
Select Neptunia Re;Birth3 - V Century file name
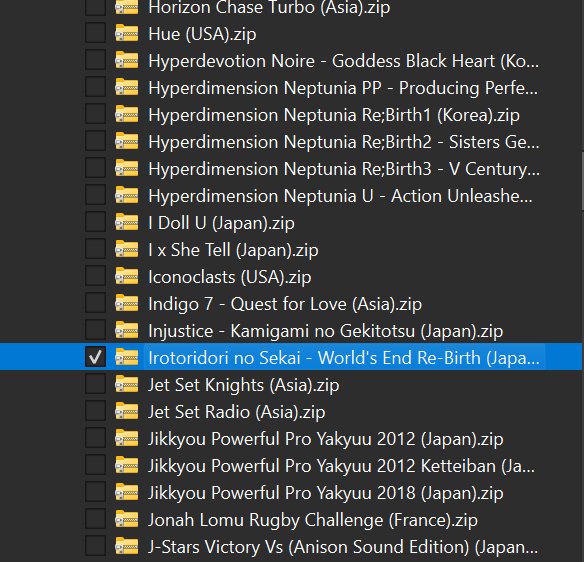[344, 169]
